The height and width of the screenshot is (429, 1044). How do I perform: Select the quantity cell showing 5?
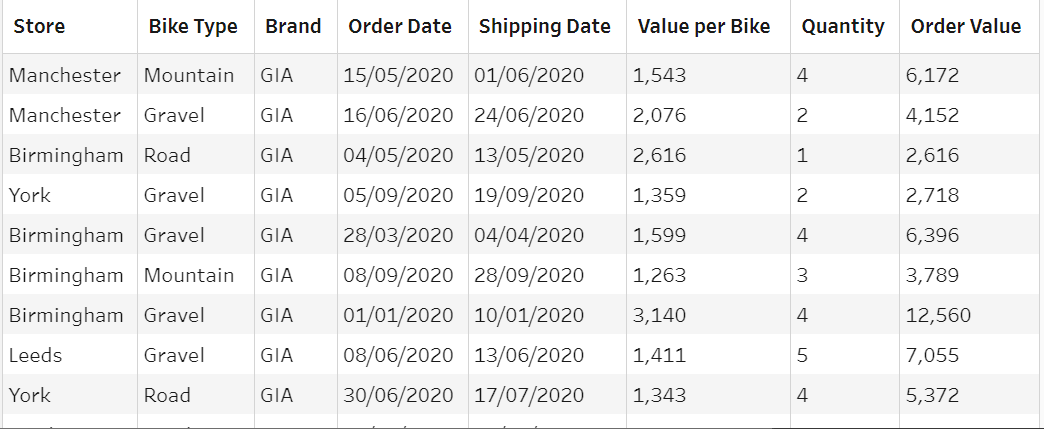pyautogui.click(x=802, y=355)
